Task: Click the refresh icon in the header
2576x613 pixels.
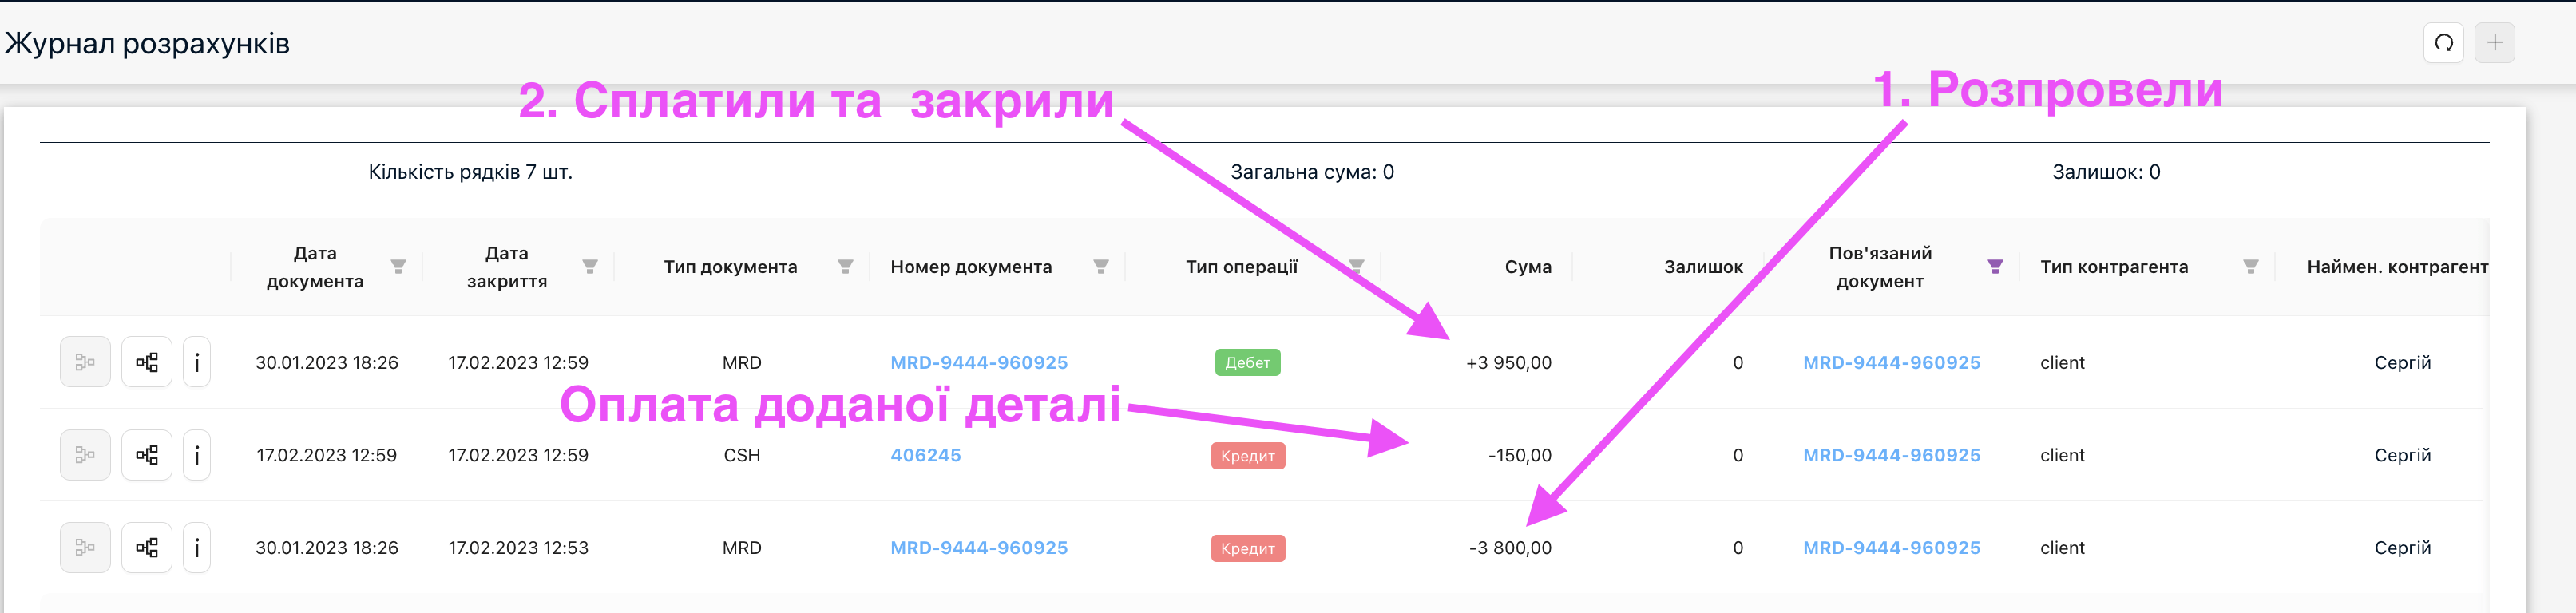Action: point(2443,43)
